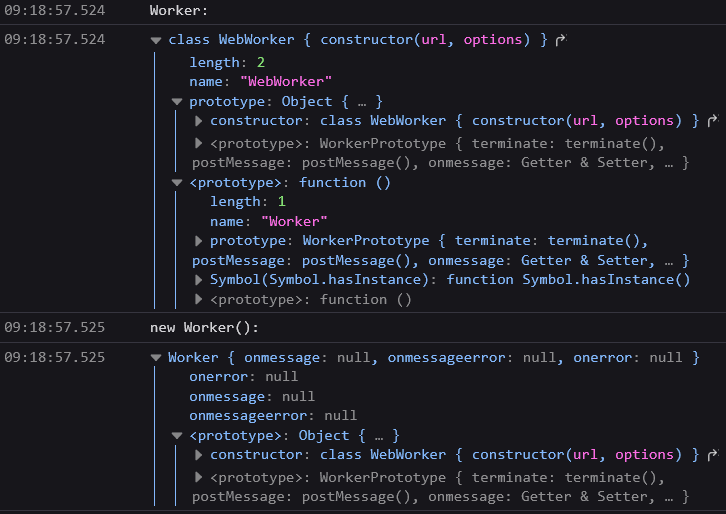Select the 'onmessage: null' property row
The height and width of the screenshot is (514, 726).
pos(252,397)
